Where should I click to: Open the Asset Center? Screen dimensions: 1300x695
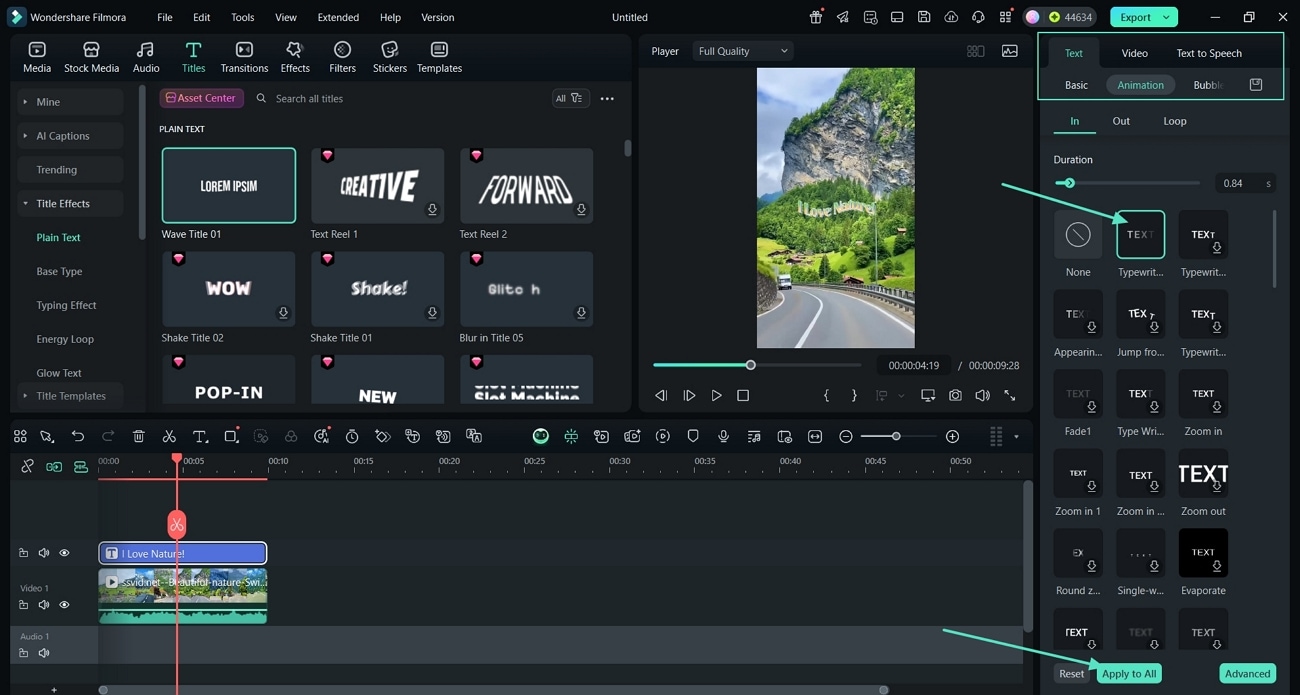tap(201, 97)
